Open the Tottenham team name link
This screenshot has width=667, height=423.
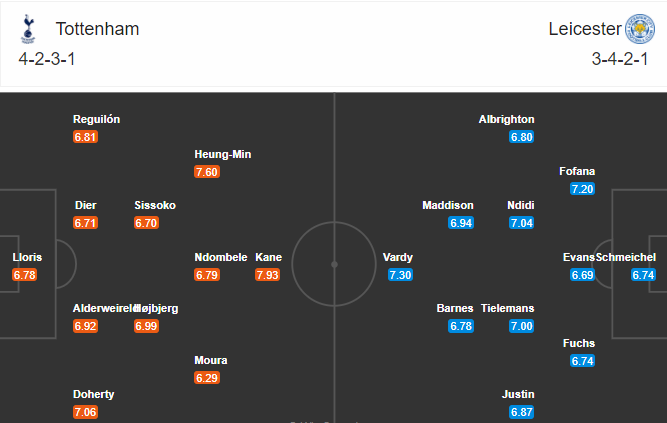pyautogui.click(x=97, y=29)
